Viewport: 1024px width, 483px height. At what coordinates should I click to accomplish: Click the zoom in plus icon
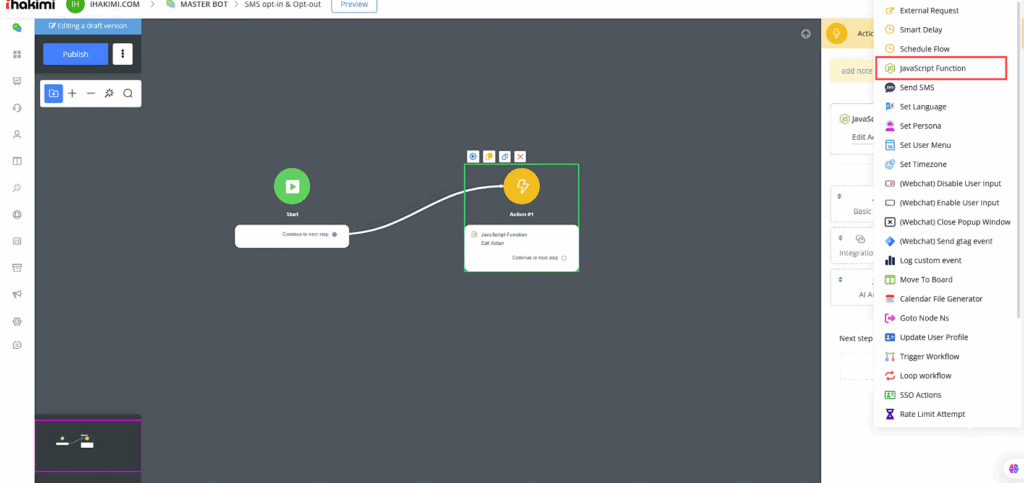click(x=72, y=93)
